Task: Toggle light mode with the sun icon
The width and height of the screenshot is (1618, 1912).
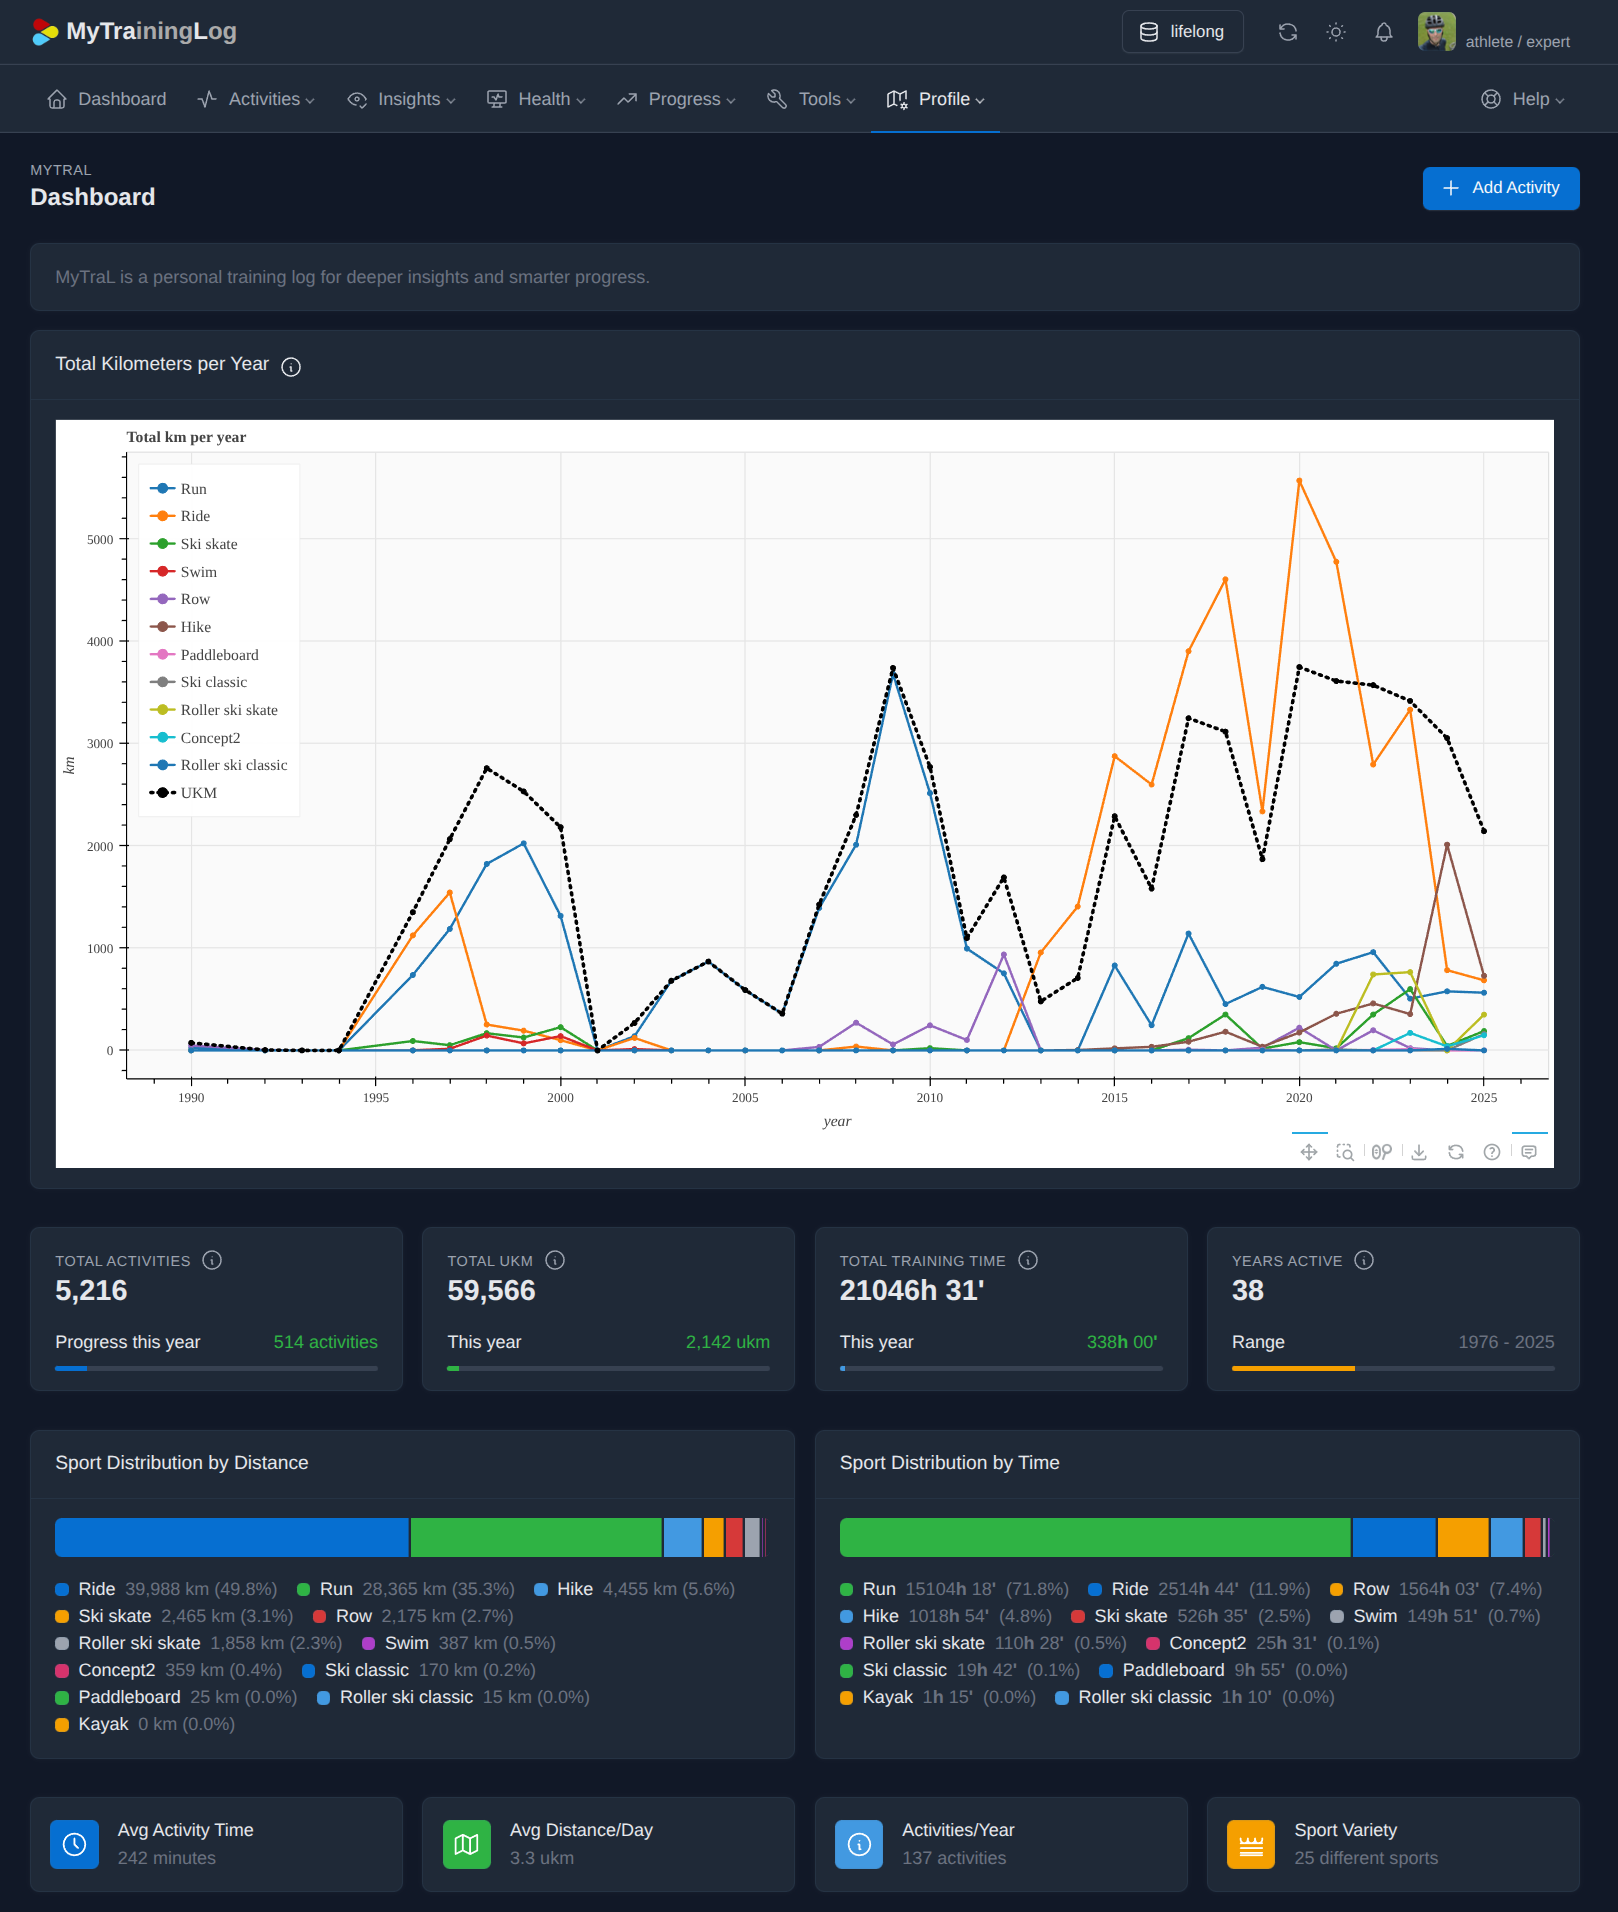Action: (x=1335, y=32)
